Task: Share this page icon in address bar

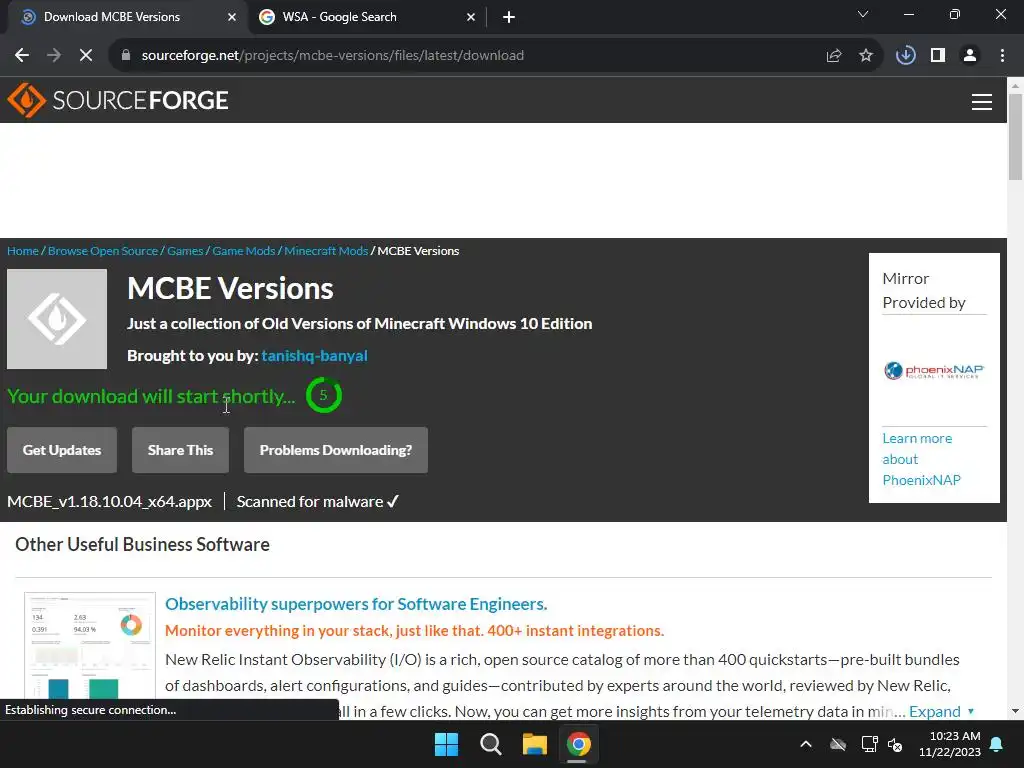Action: click(834, 56)
